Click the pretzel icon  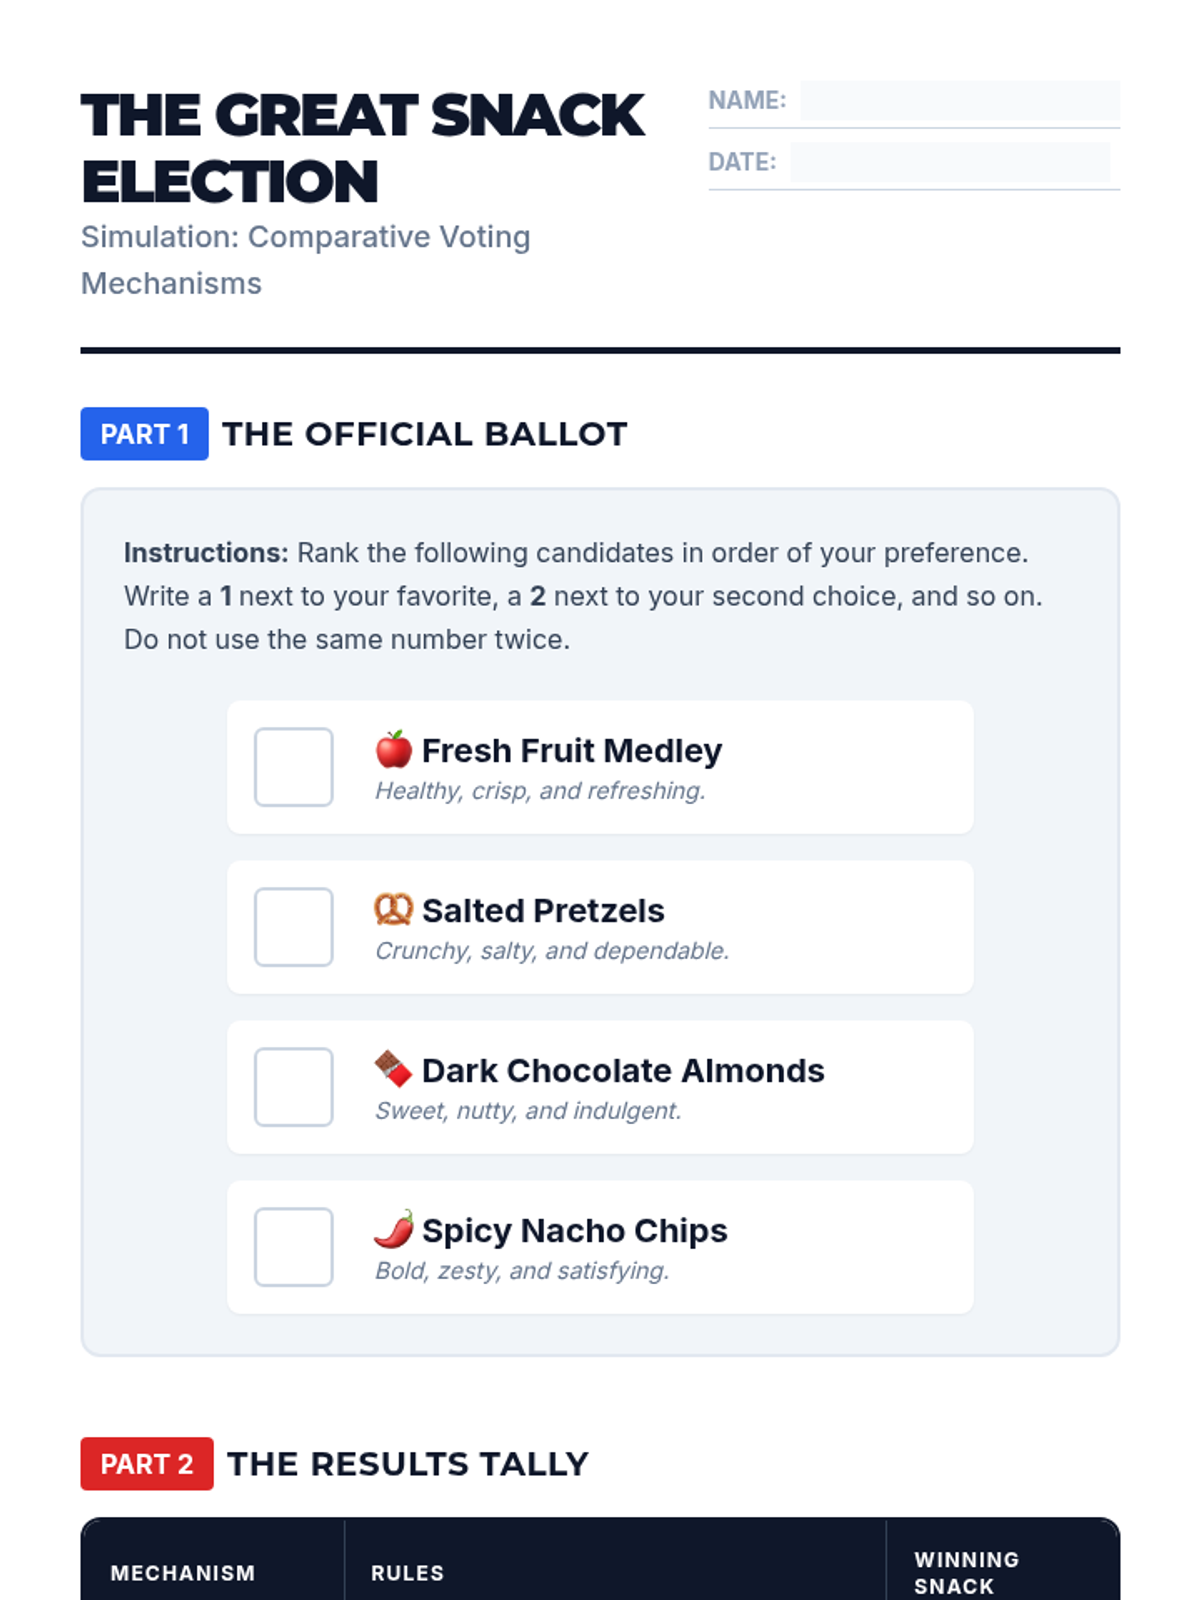point(393,909)
